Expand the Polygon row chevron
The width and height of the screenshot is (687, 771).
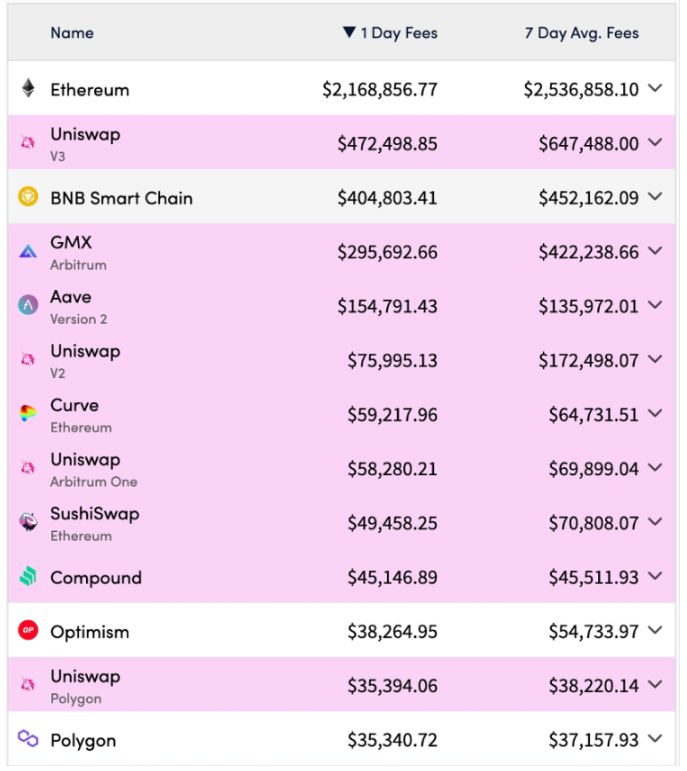(x=655, y=739)
